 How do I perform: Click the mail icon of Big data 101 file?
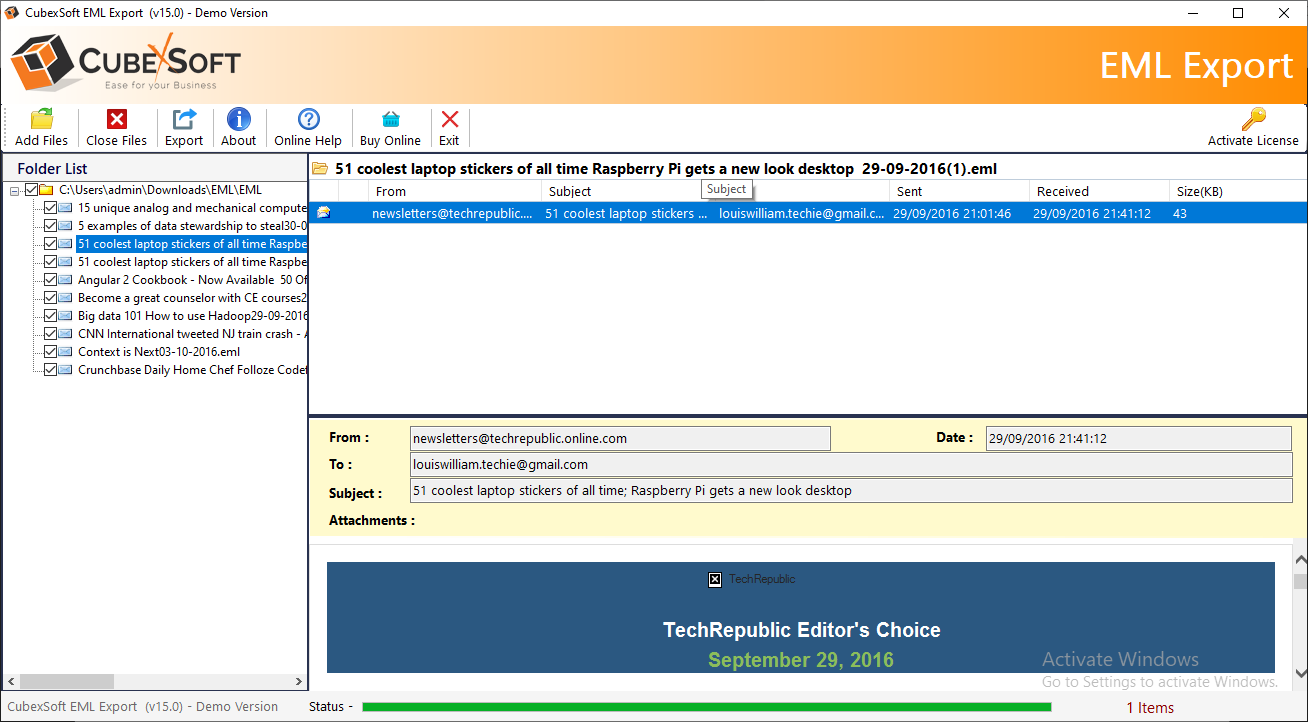click(x=66, y=316)
